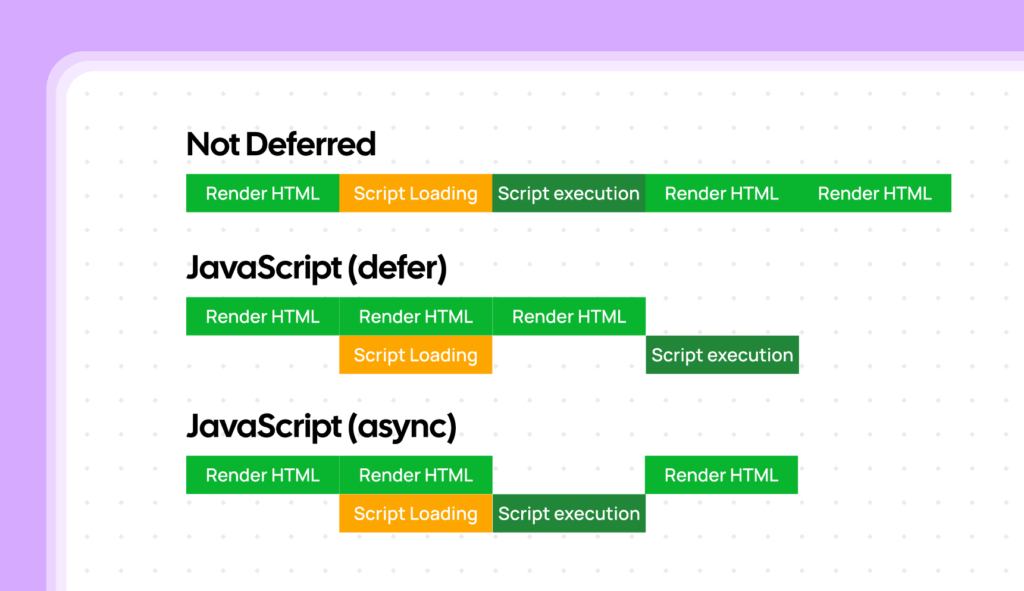Image resolution: width=1024 pixels, height=591 pixels.
Task: Select the Script execution bar in the defer section
Action: click(721, 355)
